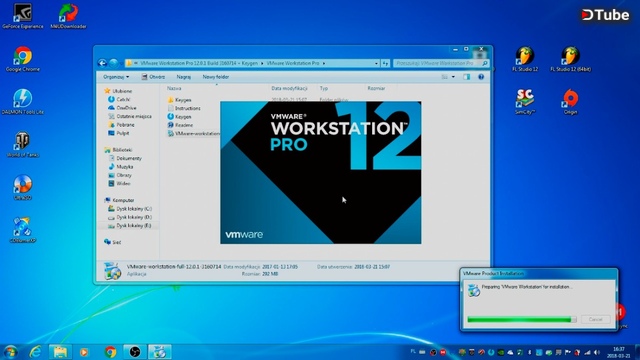Image resolution: width=640 pixels, height=360 pixels.
Task: Click the Nowy folder toolbar button
Action: [216, 77]
